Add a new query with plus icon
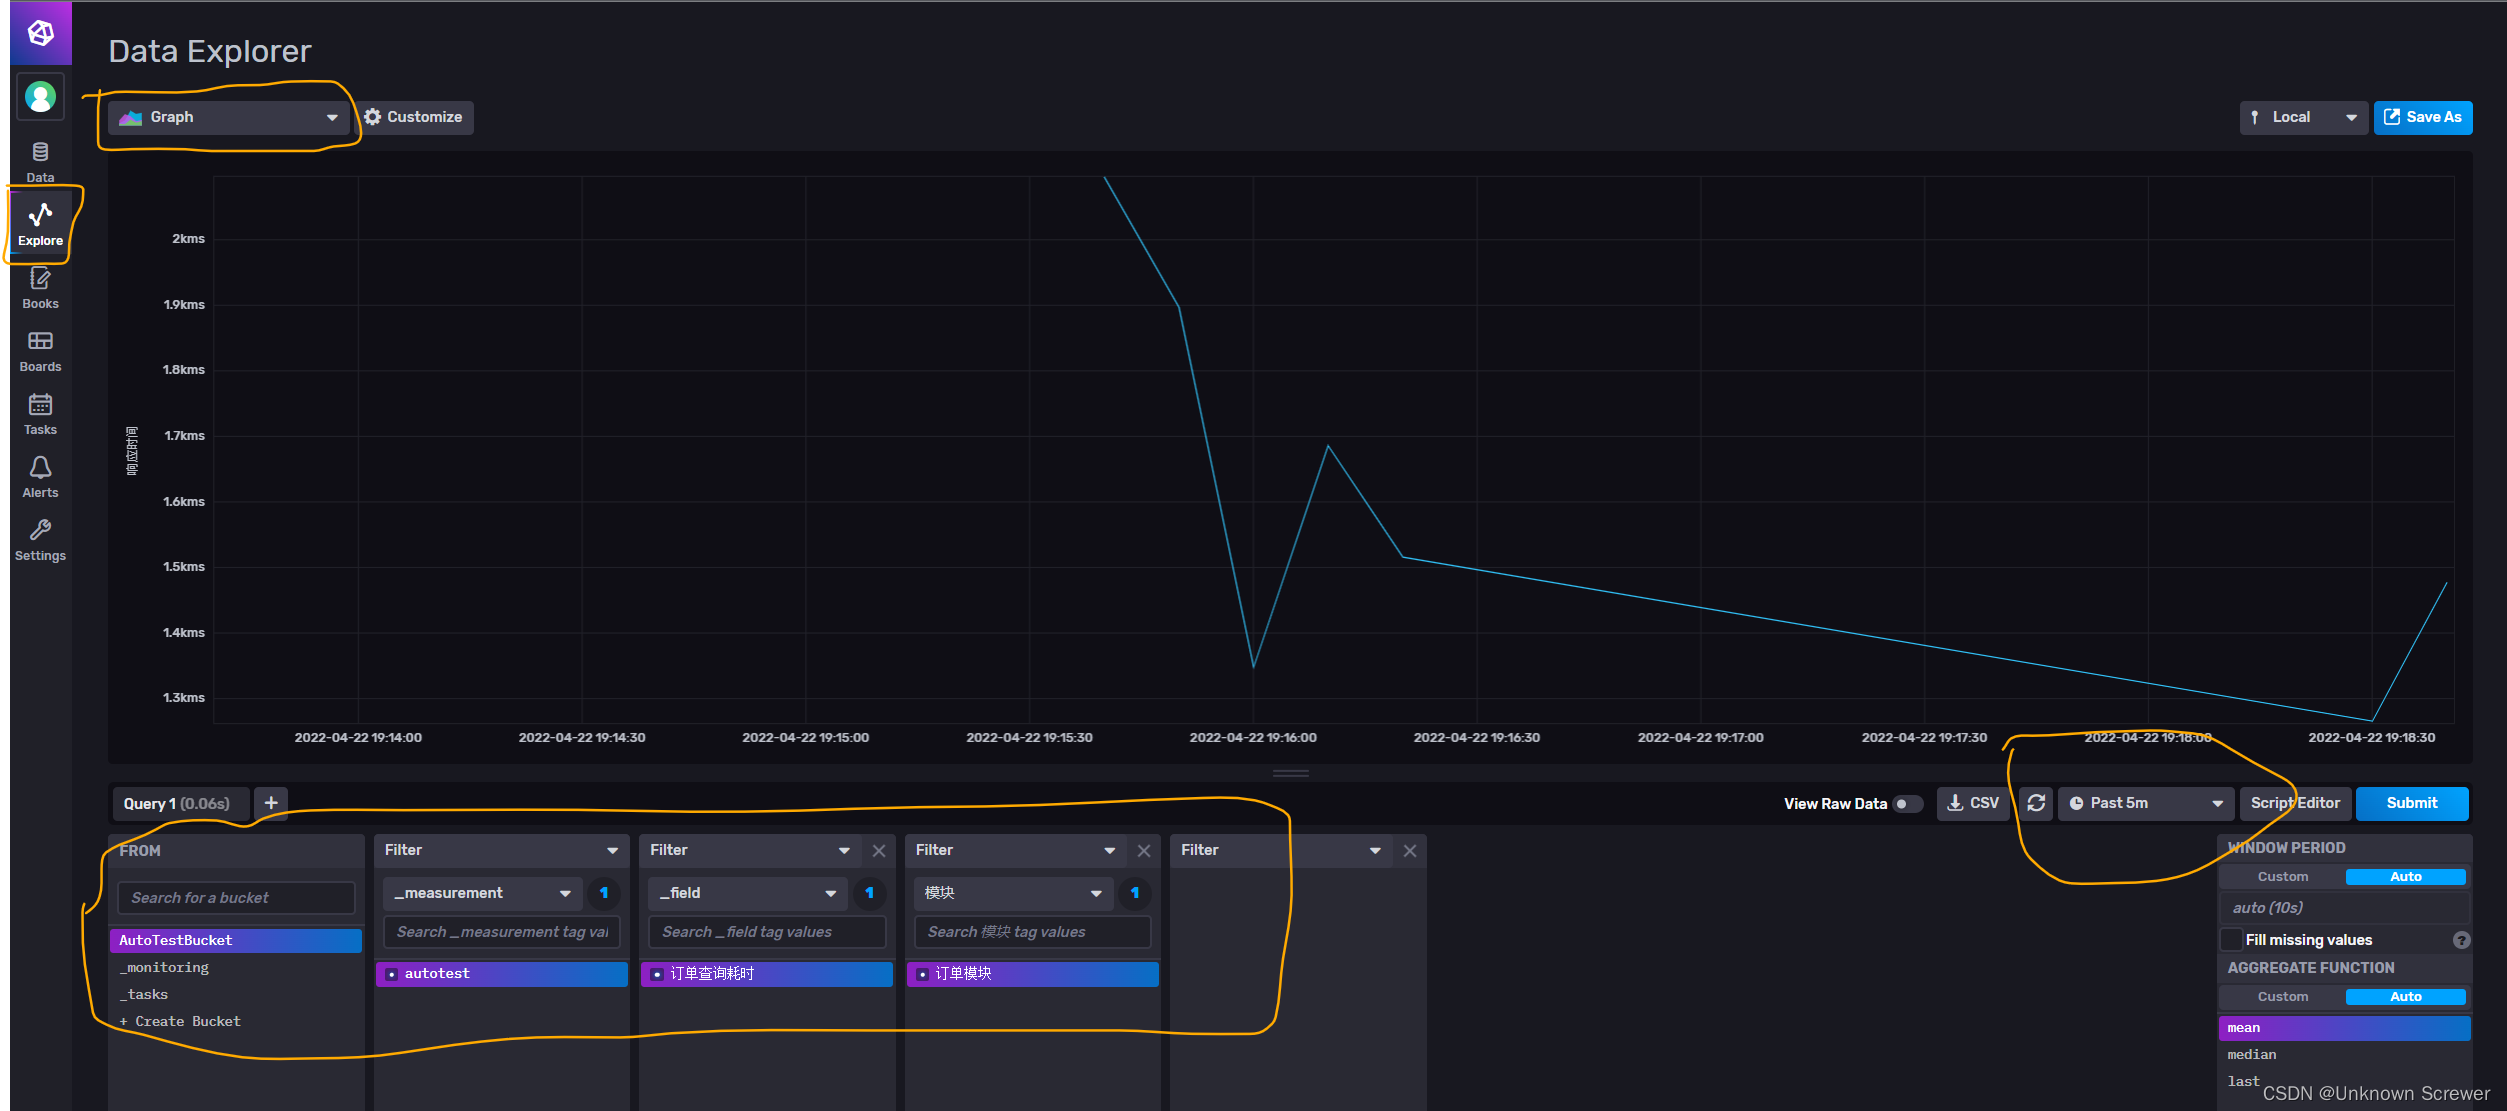The image size is (2507, 1111). (x=271, y=803)
